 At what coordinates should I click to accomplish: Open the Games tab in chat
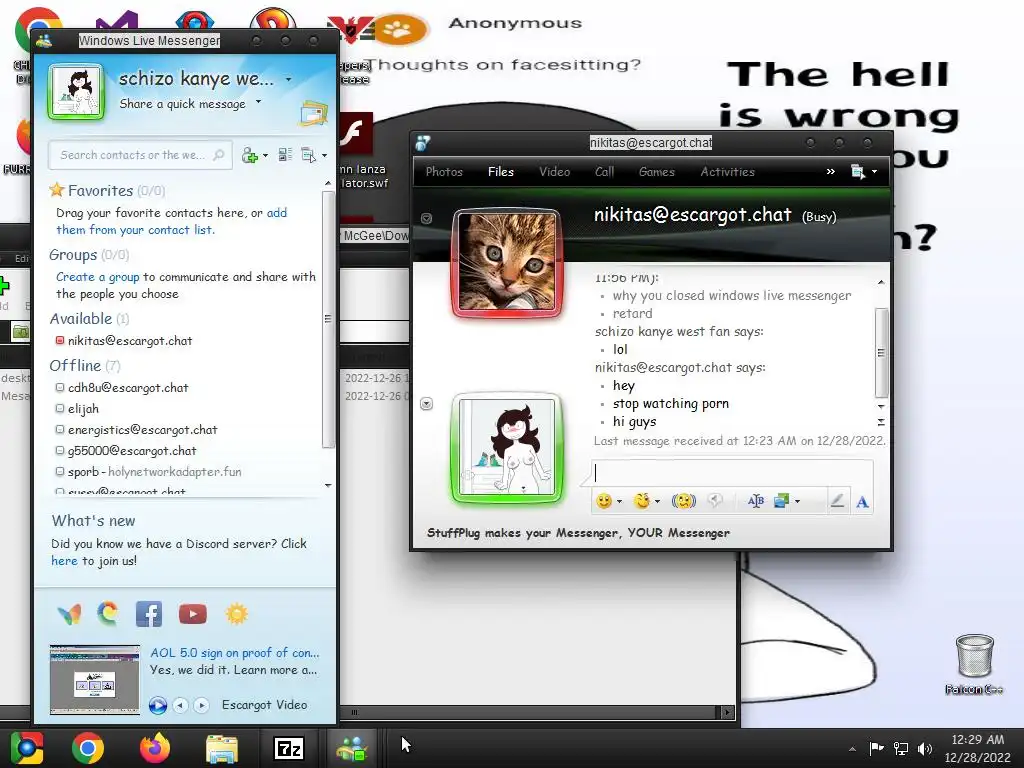pyautogui.click(x=656, y=171)
